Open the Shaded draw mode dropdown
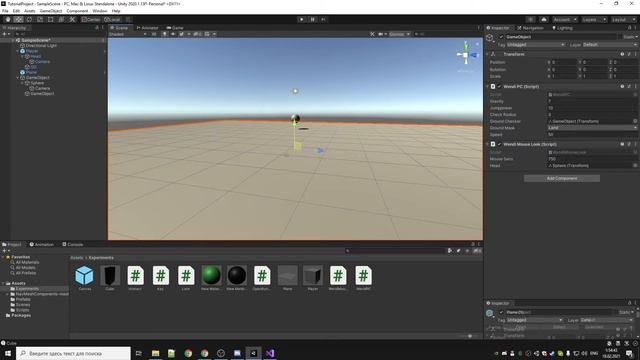 tap(128, 34)
